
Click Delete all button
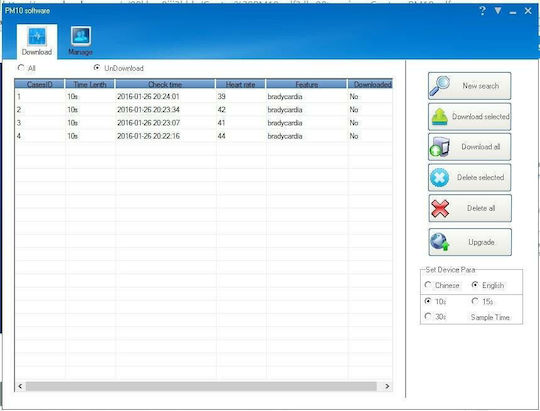click(470, 208)
